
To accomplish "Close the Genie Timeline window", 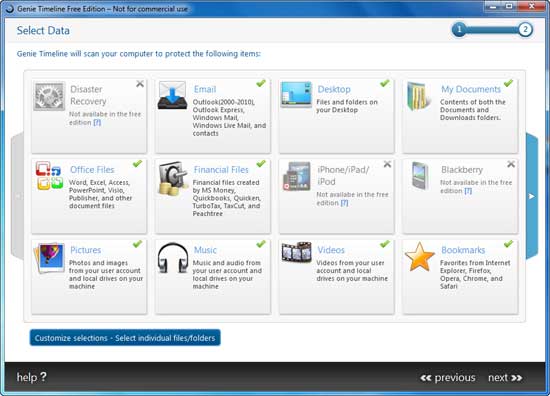I will [531, 6].
